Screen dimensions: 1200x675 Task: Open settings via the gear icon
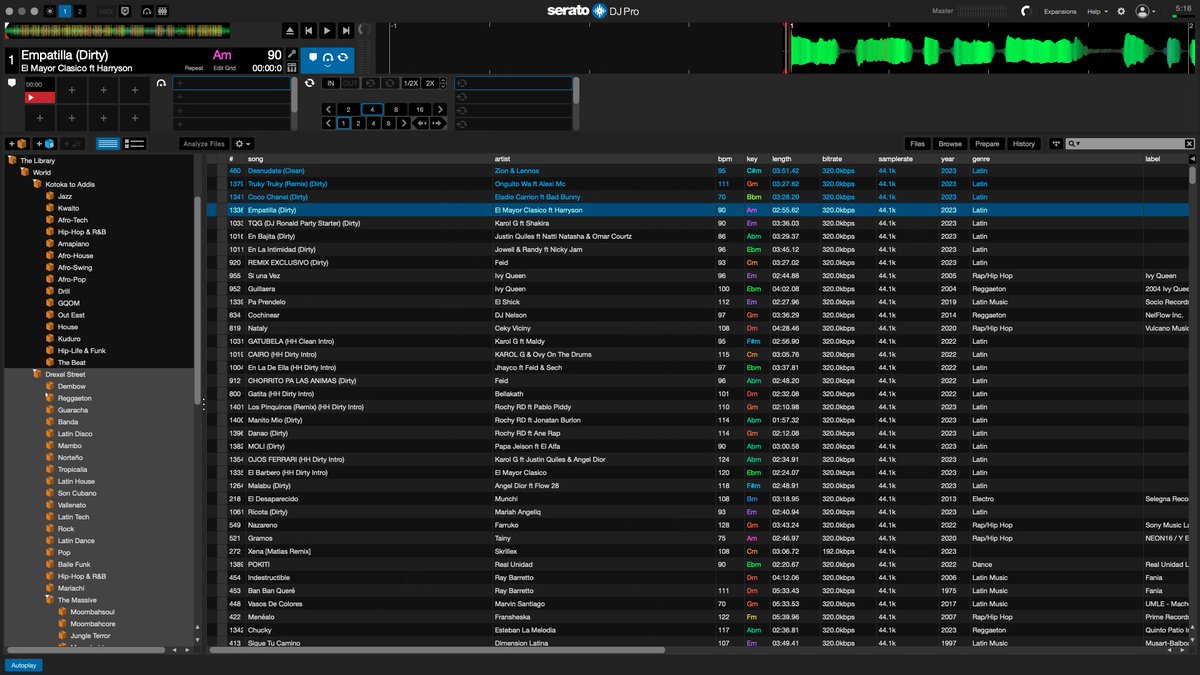tap(1121, 11)
